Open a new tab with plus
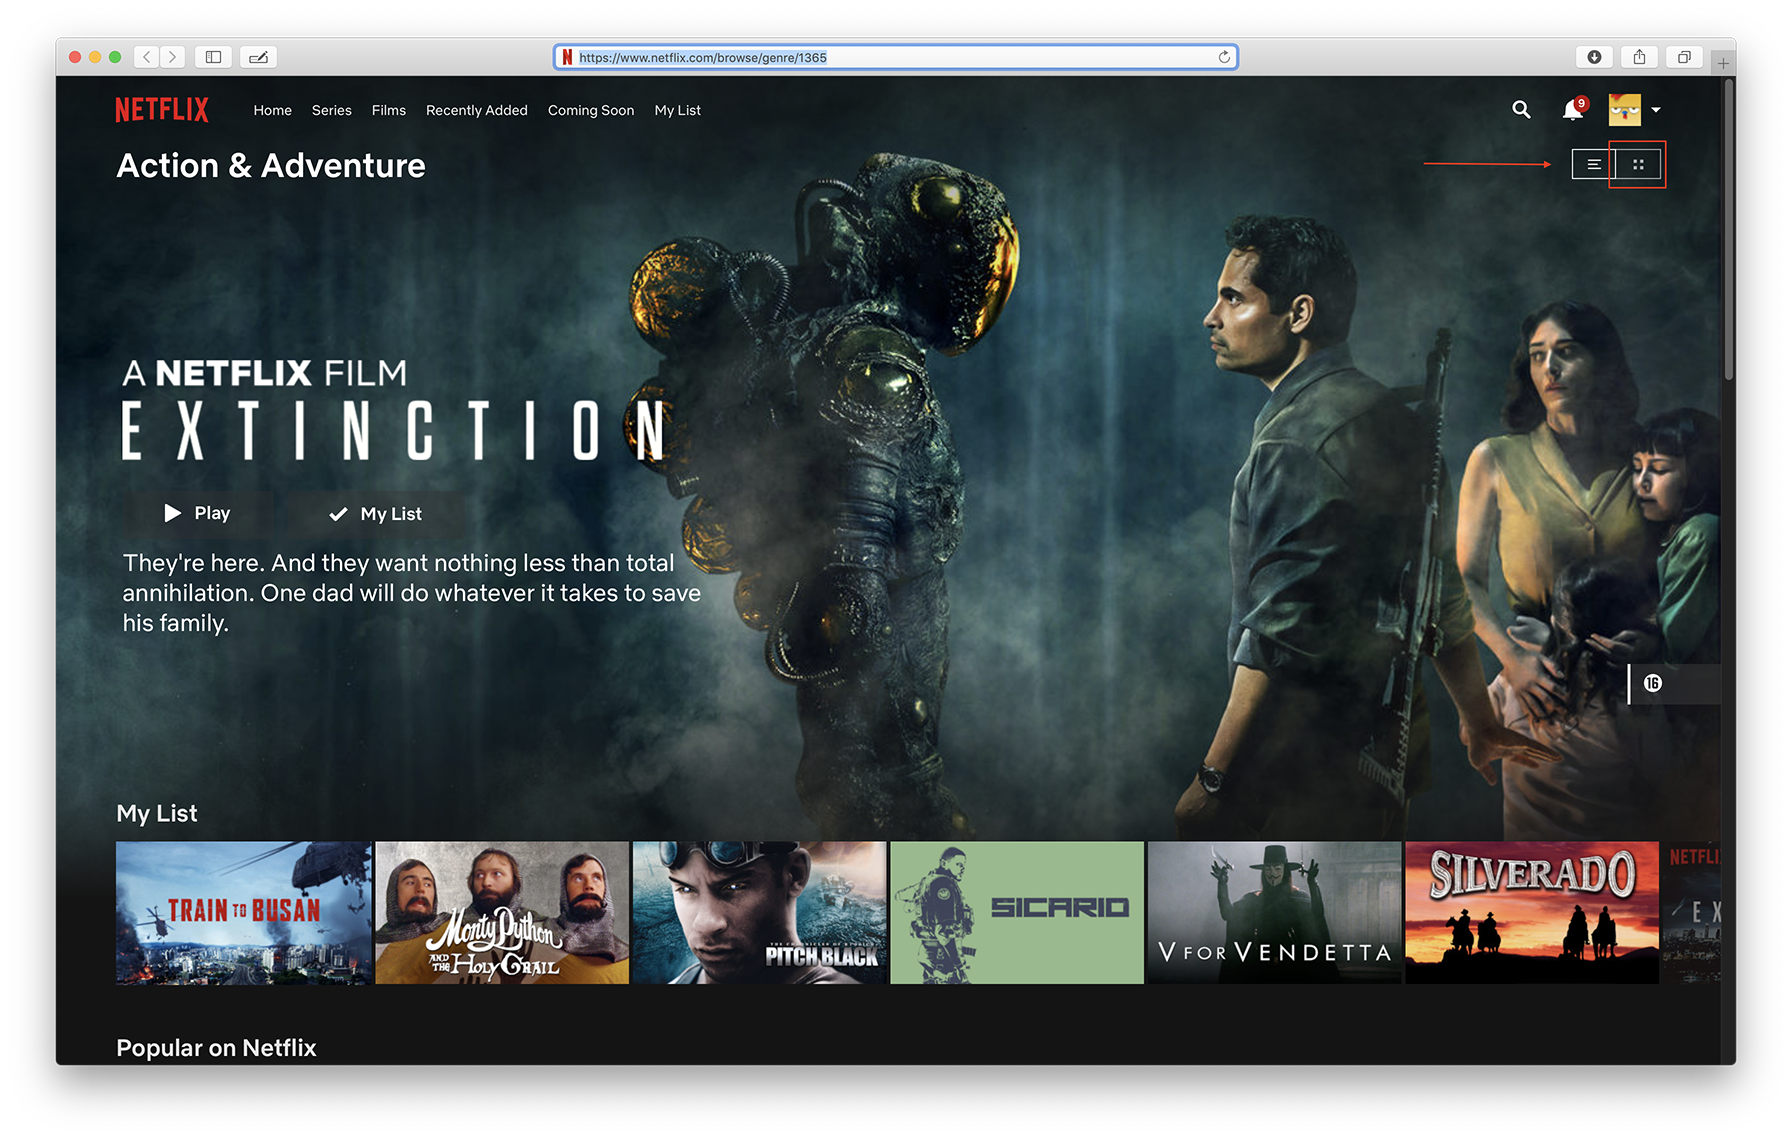 (1723, 63)
